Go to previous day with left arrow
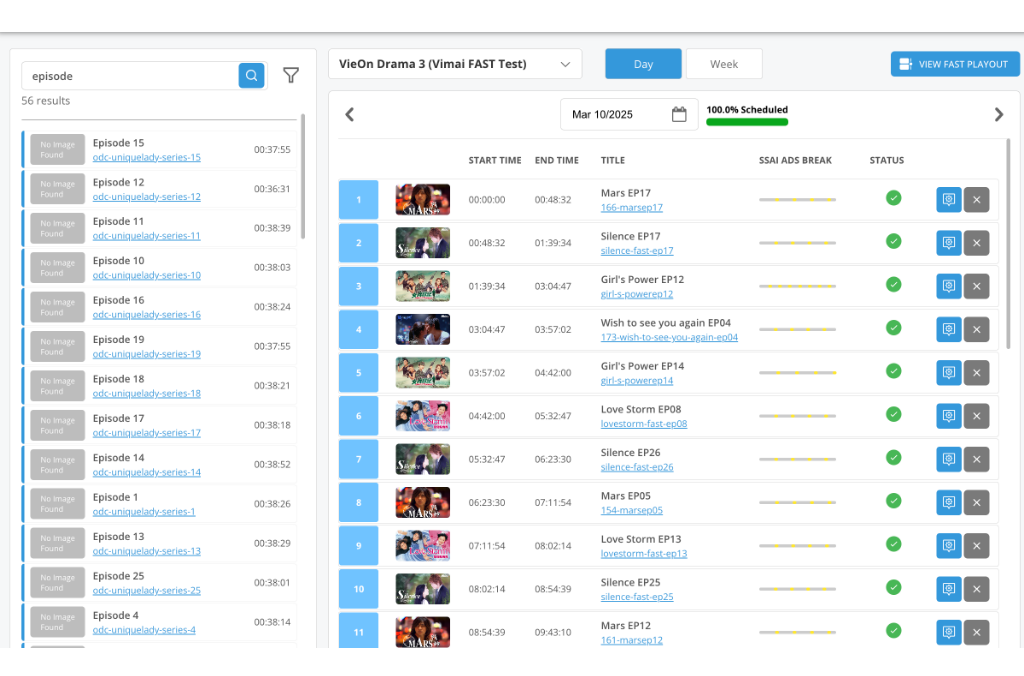 [x=350, y=115]
